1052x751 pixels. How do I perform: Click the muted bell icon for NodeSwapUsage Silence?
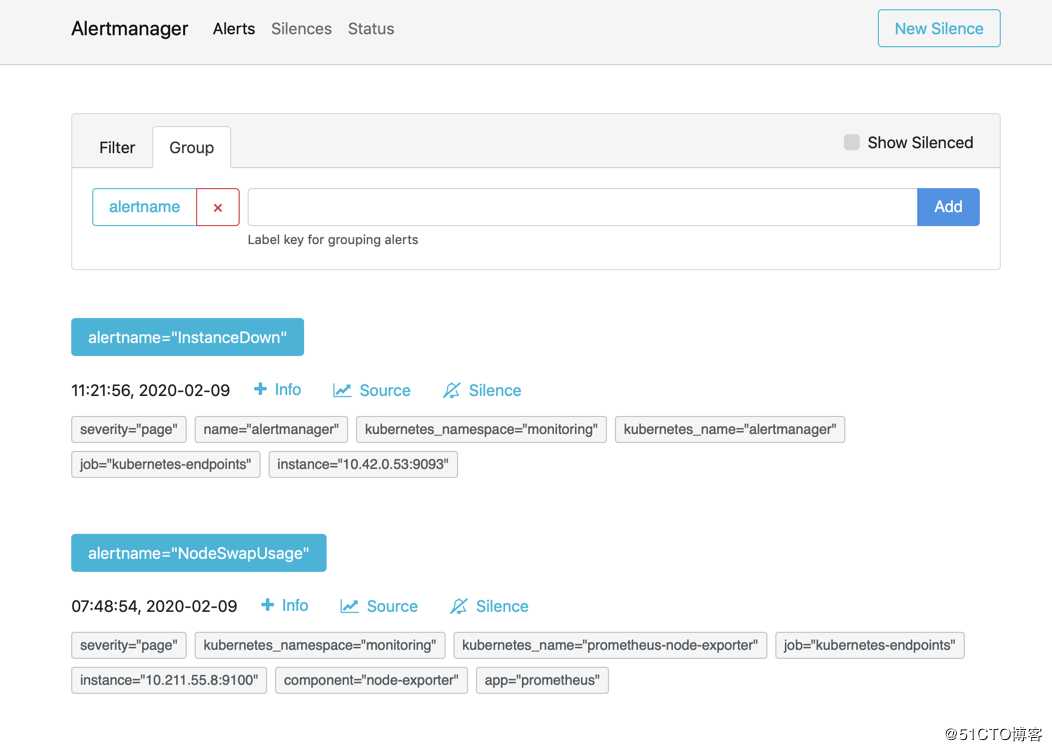click(459, 607)
